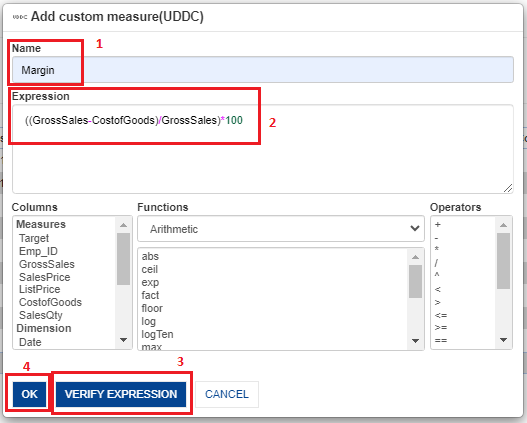
Task: Click the Operators list scroll down arrow
Action: click(x=503, y=340)
